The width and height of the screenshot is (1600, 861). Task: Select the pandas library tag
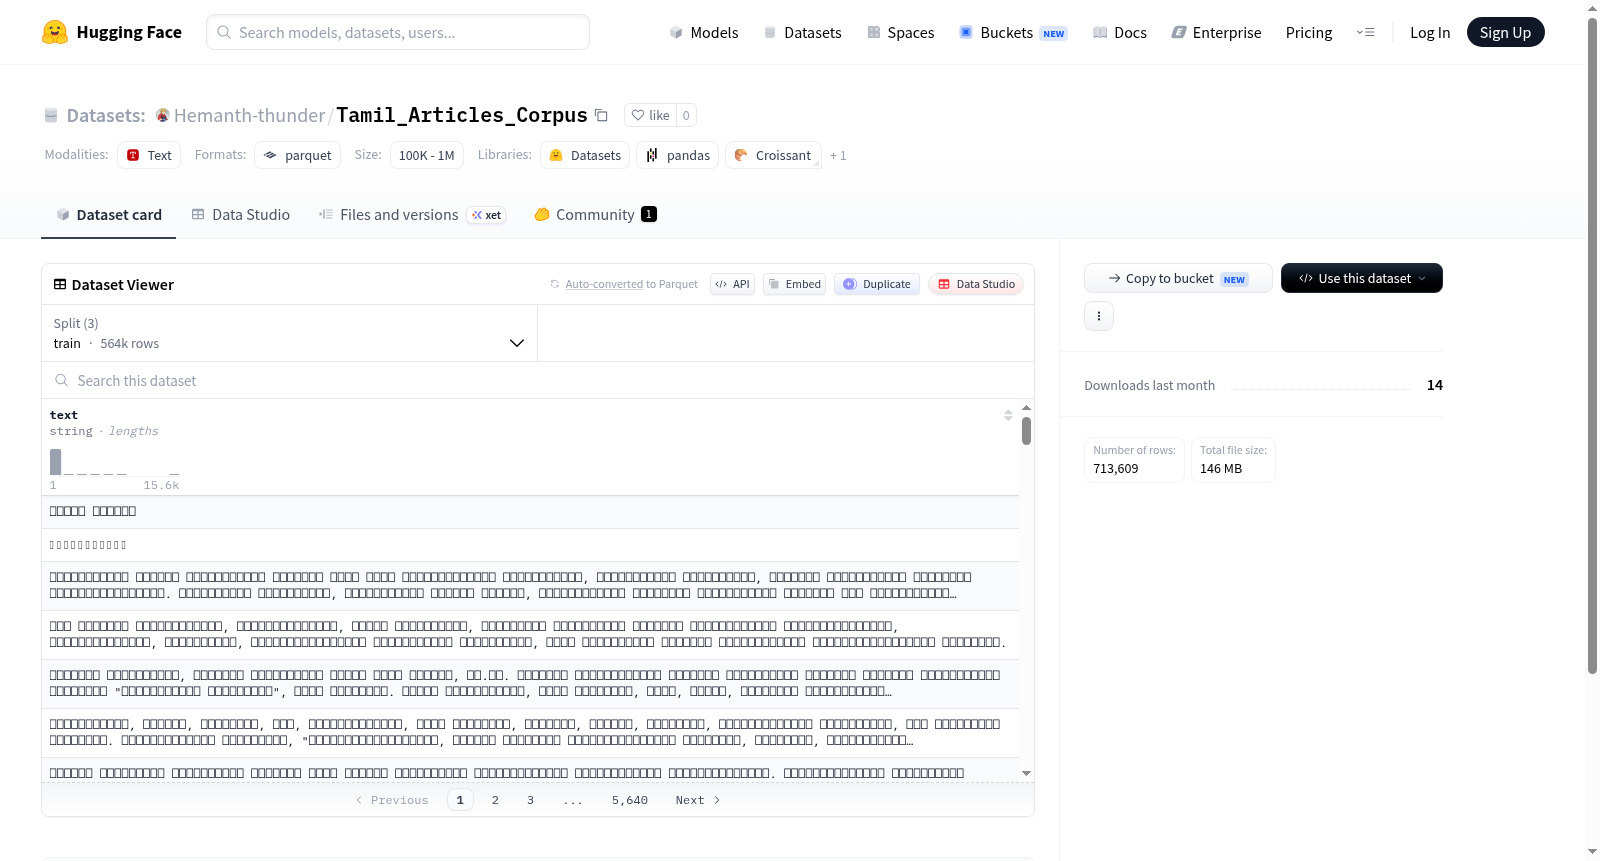pyautogui.click(x=678, y=155)
